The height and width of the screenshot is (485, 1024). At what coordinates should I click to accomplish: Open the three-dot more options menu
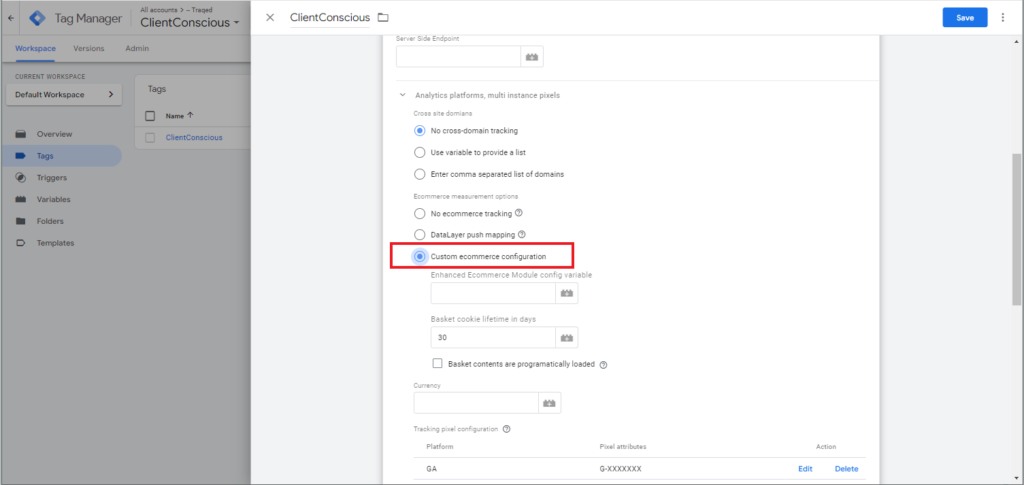point(1003,18)
